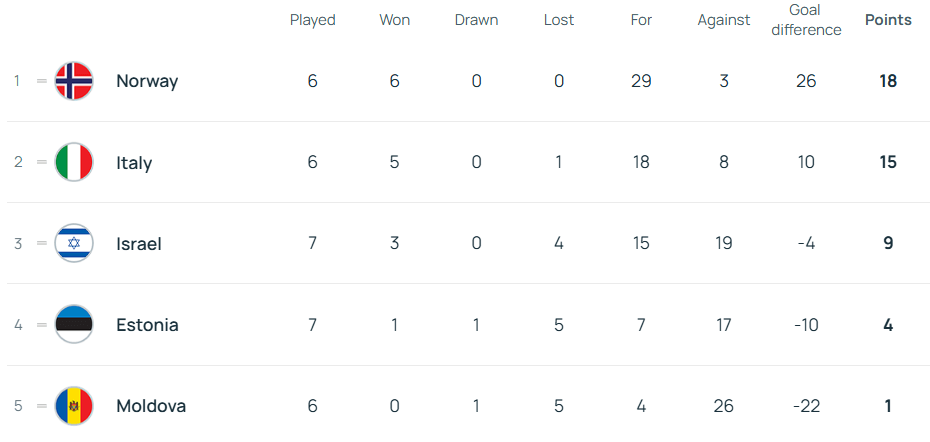Click Norway's 18 points value
The width and height of the screenshot is (930, 442).
(x=888, y=81)
